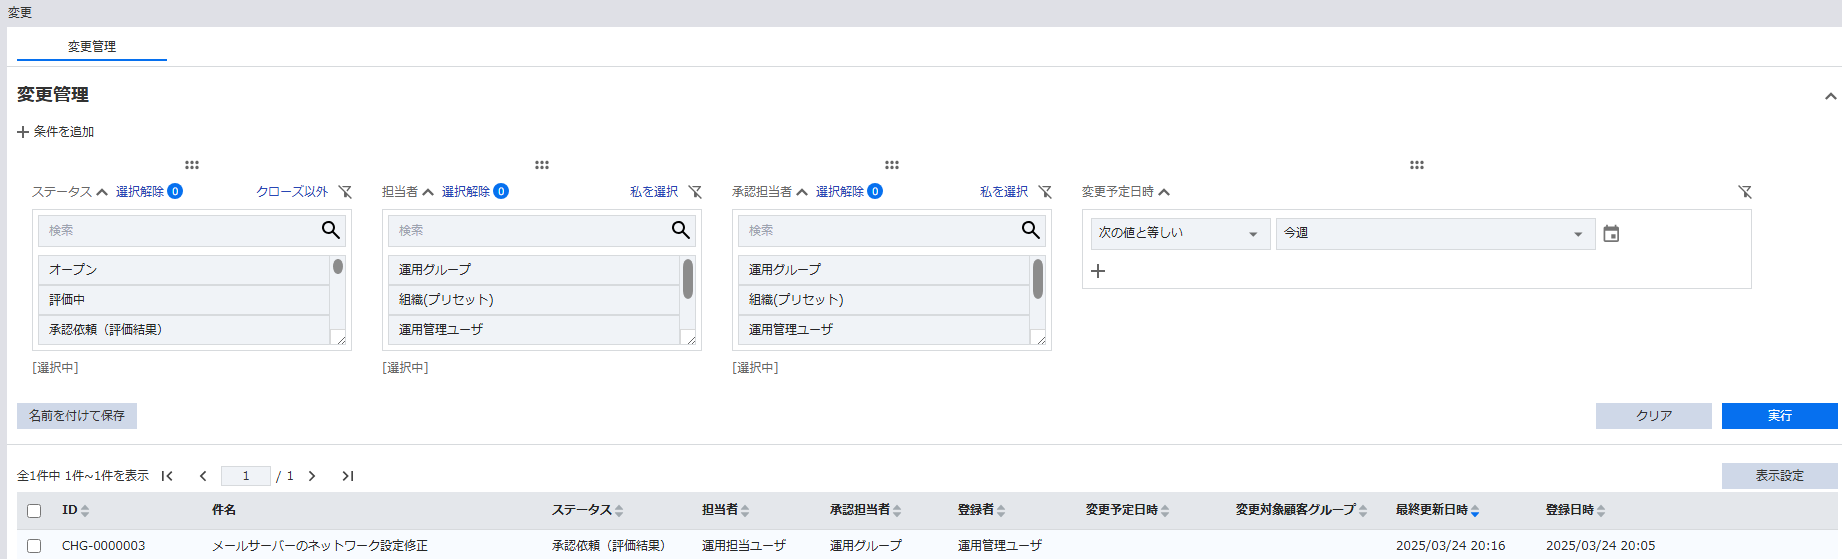
Task: Click the drag handle above the 承認担当者 filter
Action: click(x=892, y=165)
